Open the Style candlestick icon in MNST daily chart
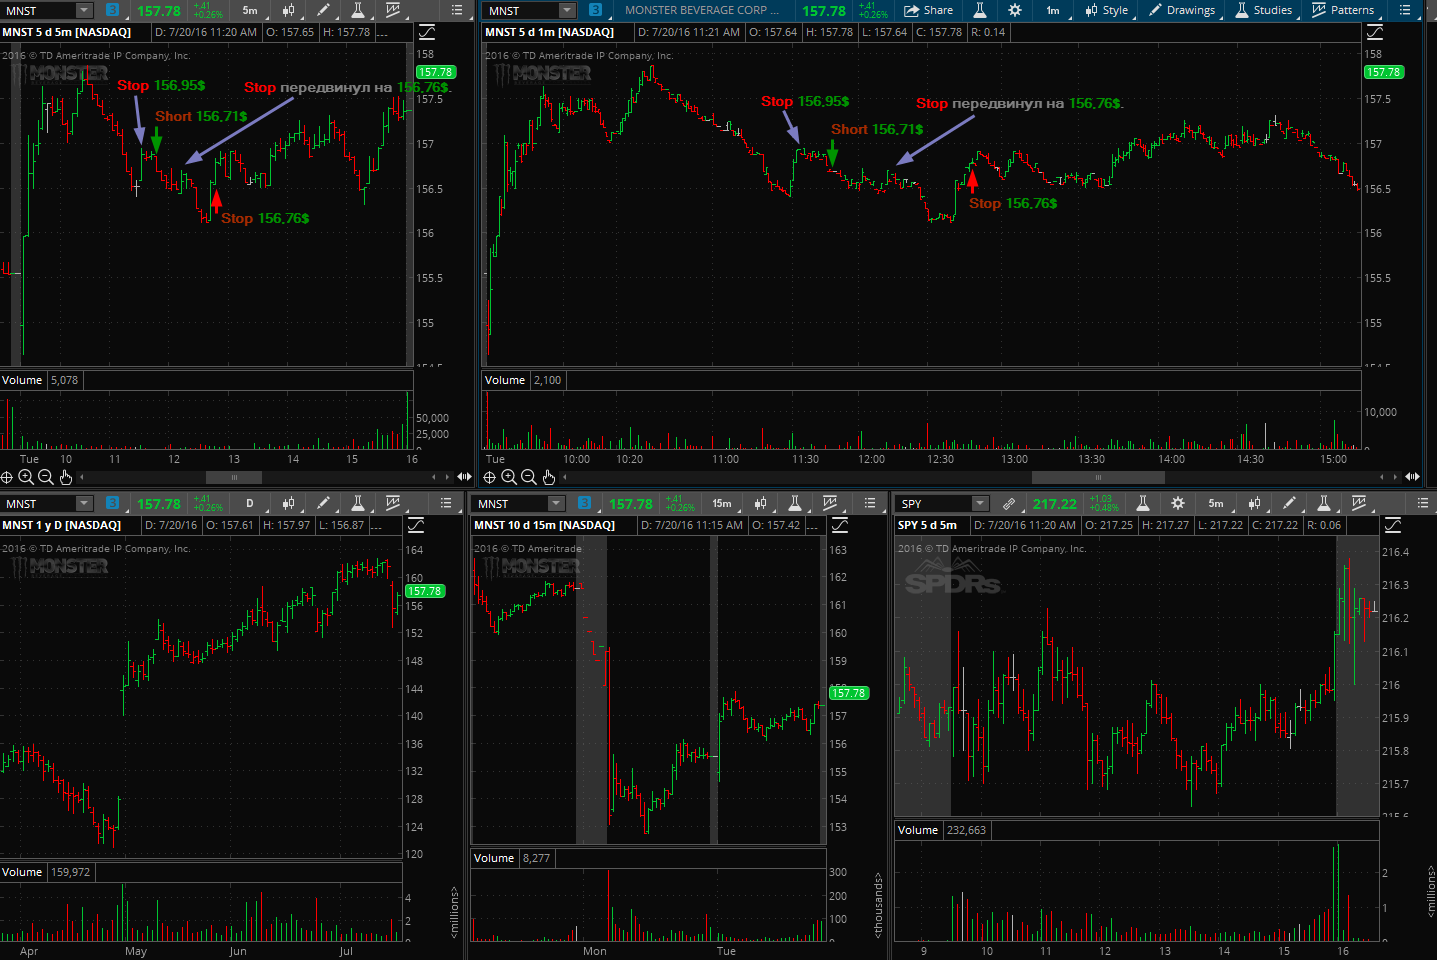This screenshot has height=960, width=1437. (x=288, y=503)
